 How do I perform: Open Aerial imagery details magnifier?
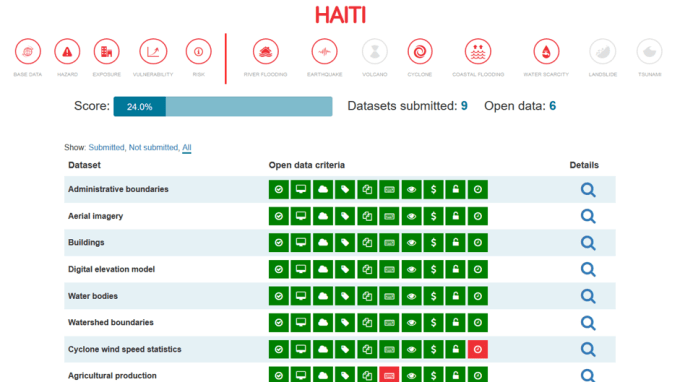588,216
